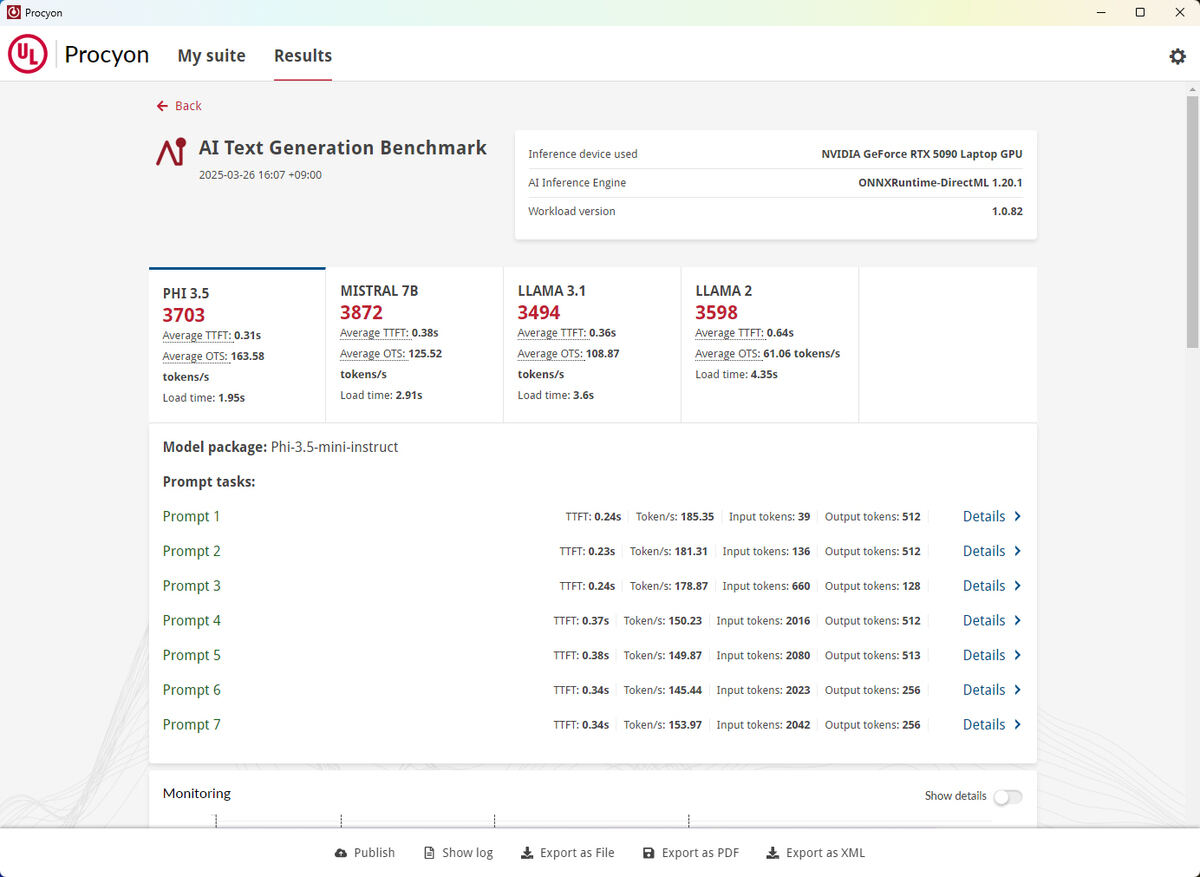Click the NVIDIA GeForce RTX 5090 Laptop GPU value

pos(922,154)
